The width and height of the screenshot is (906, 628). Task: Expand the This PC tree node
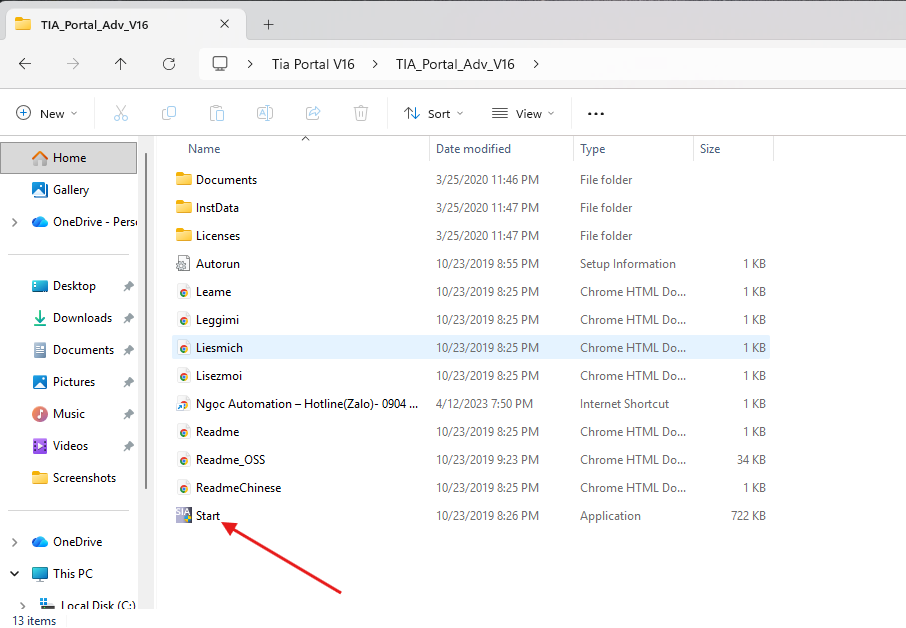[14, 574]
